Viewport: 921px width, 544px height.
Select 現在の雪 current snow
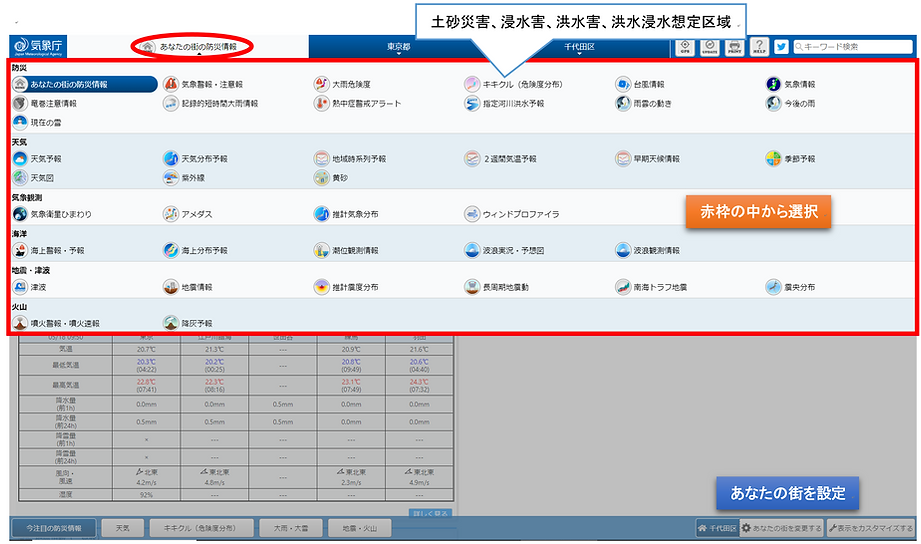point(37,122)
